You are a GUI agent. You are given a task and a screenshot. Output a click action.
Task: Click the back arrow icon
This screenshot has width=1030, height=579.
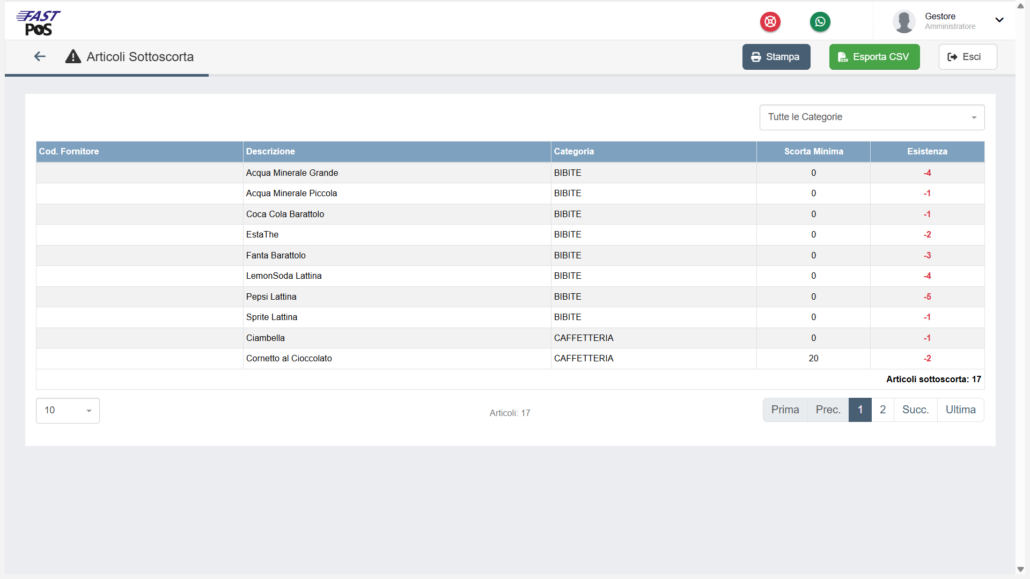click(x=39, y=57)
